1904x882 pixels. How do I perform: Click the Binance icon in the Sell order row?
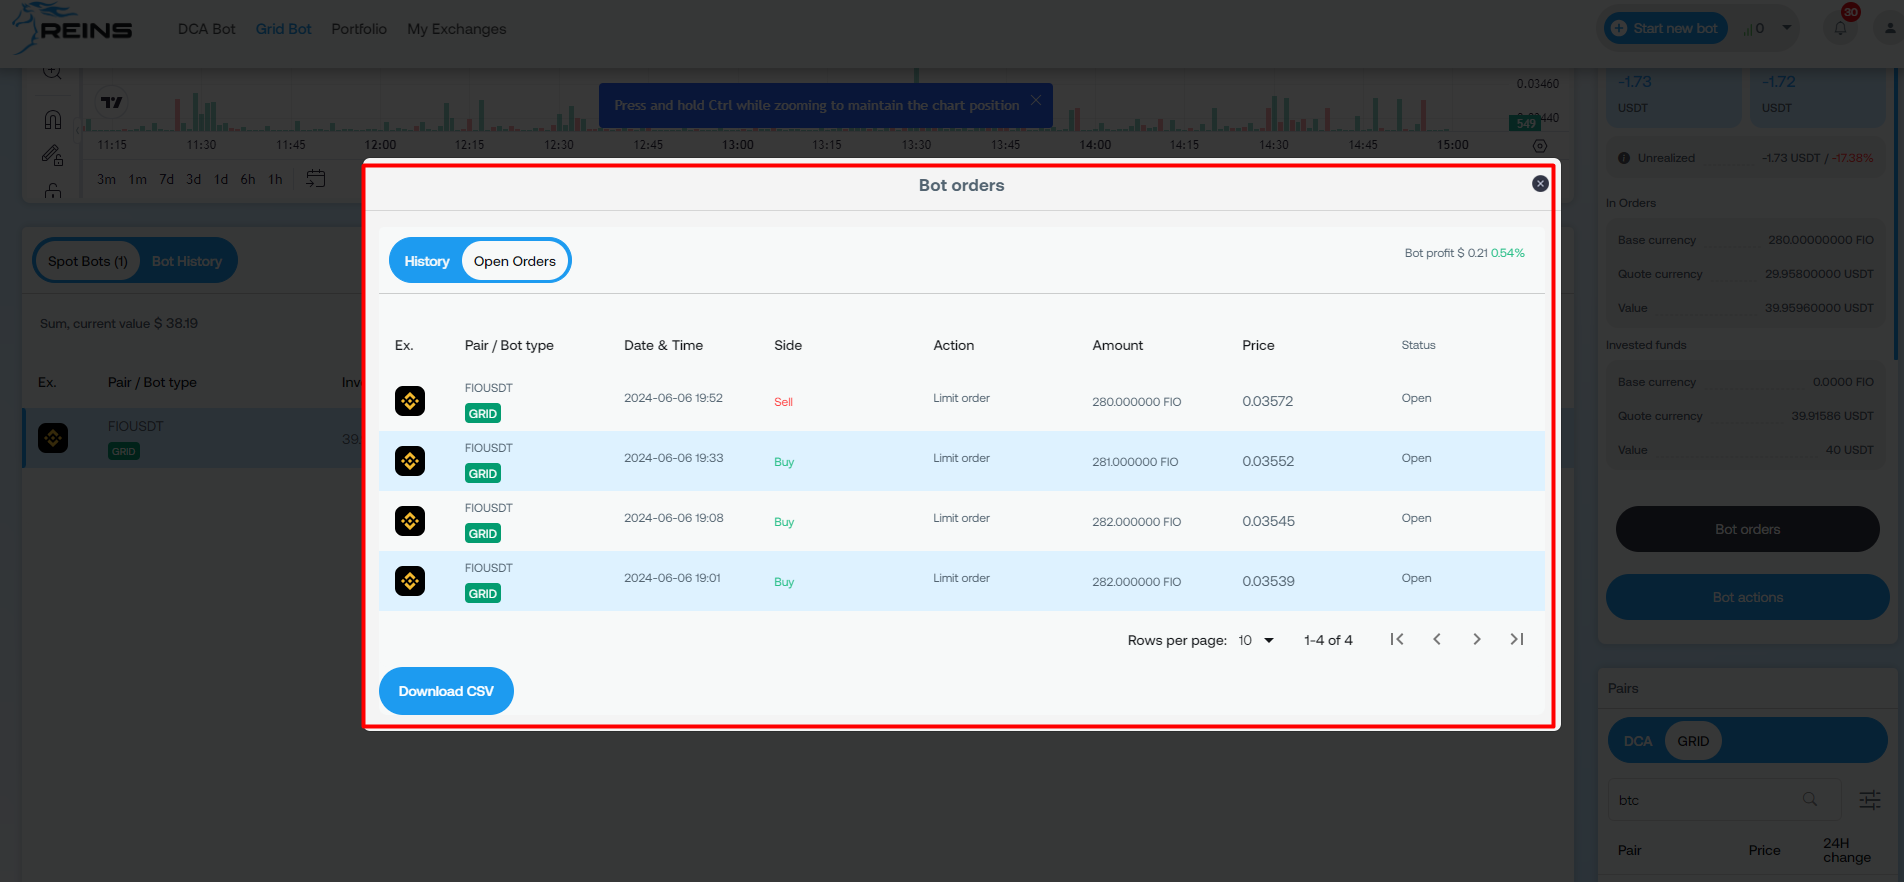pos(410,401)
